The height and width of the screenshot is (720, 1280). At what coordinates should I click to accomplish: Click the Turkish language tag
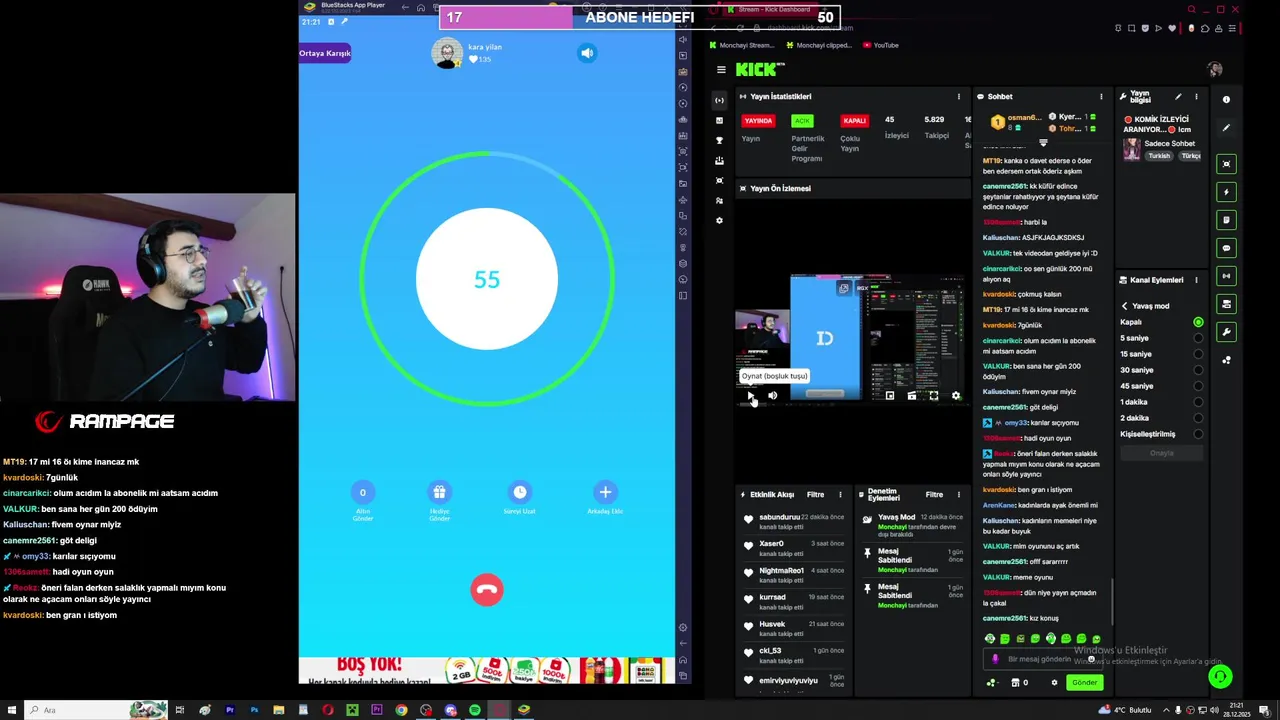click(1159, 156)
